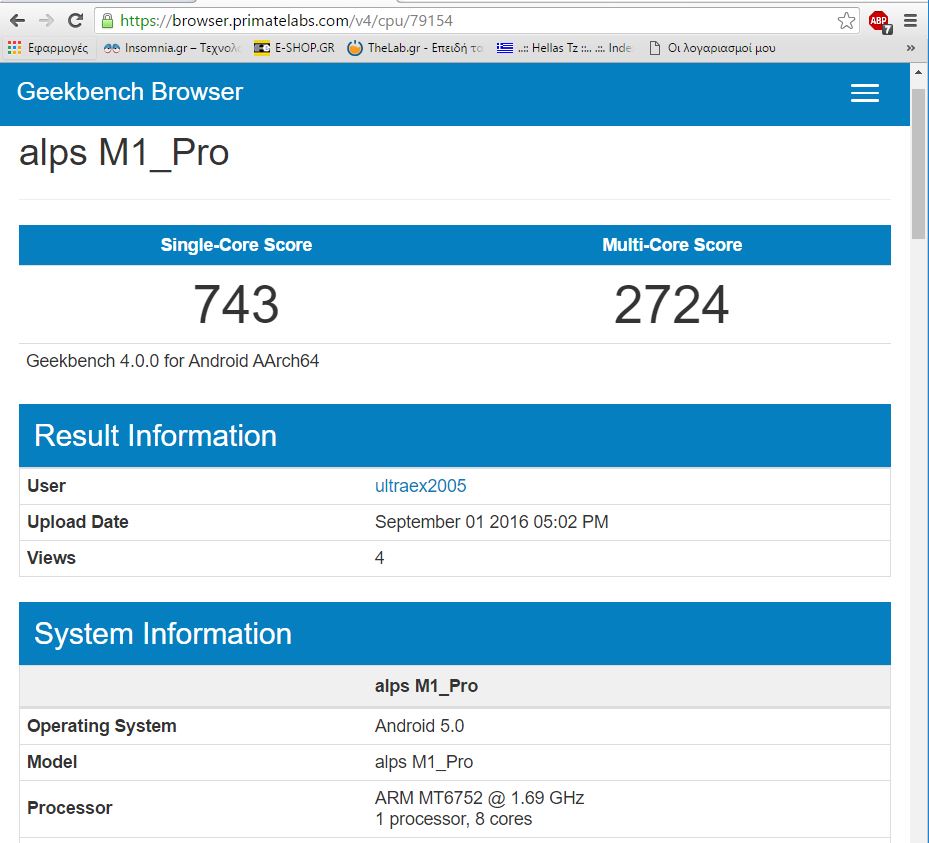This screenshot has width=929, height=843.
Task: Open the Adblock Plus extension icon
Action: [880, 22]
